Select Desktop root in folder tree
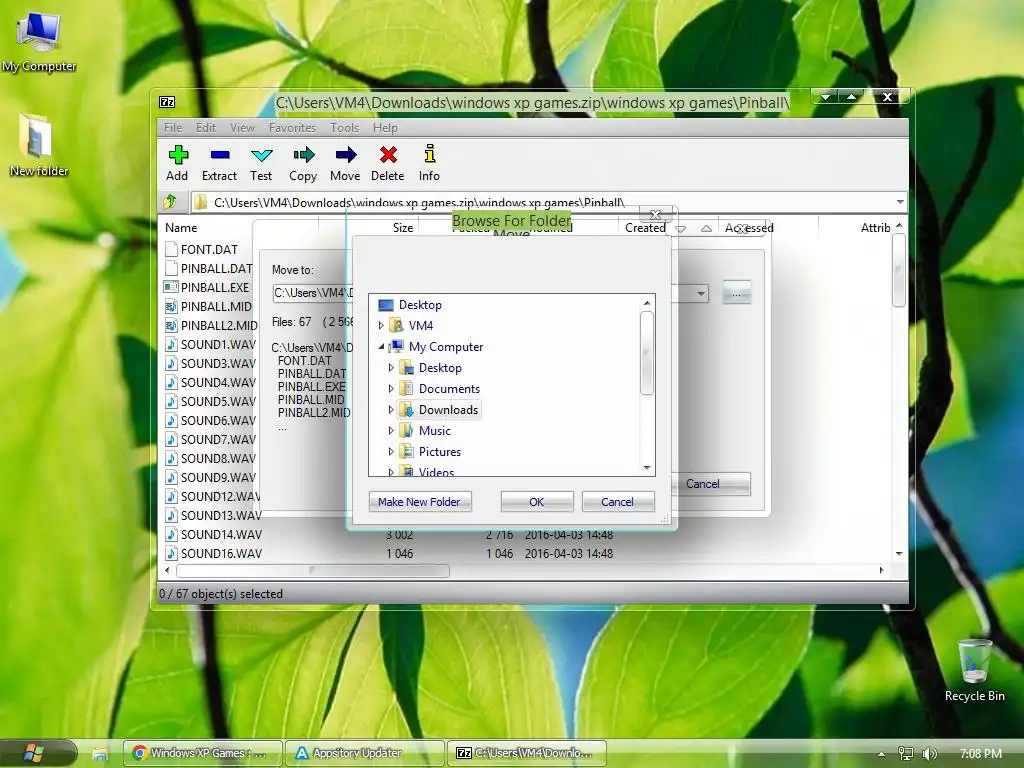The width and height of the screenshot is (1024, 768). pyautogui.click(x=420, y=305)
